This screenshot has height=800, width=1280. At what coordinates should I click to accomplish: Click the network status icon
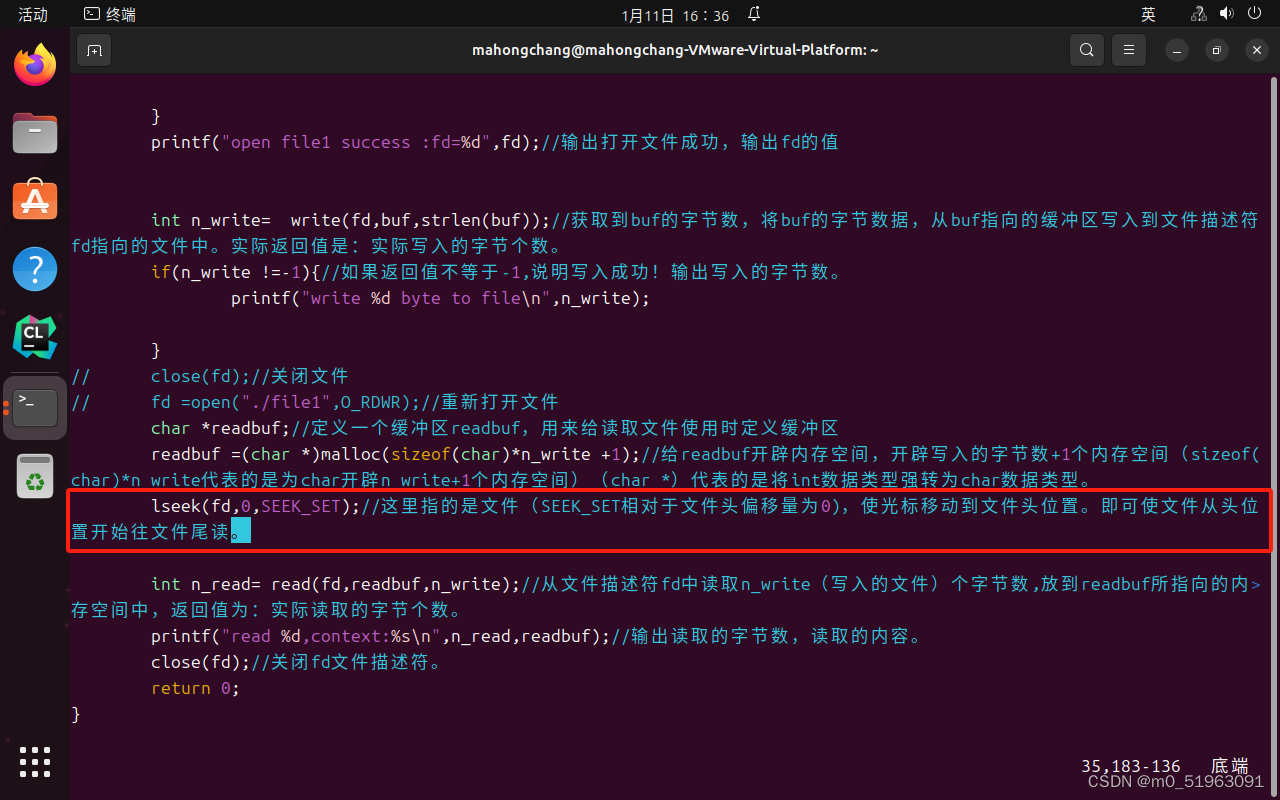pos(1198,14)
